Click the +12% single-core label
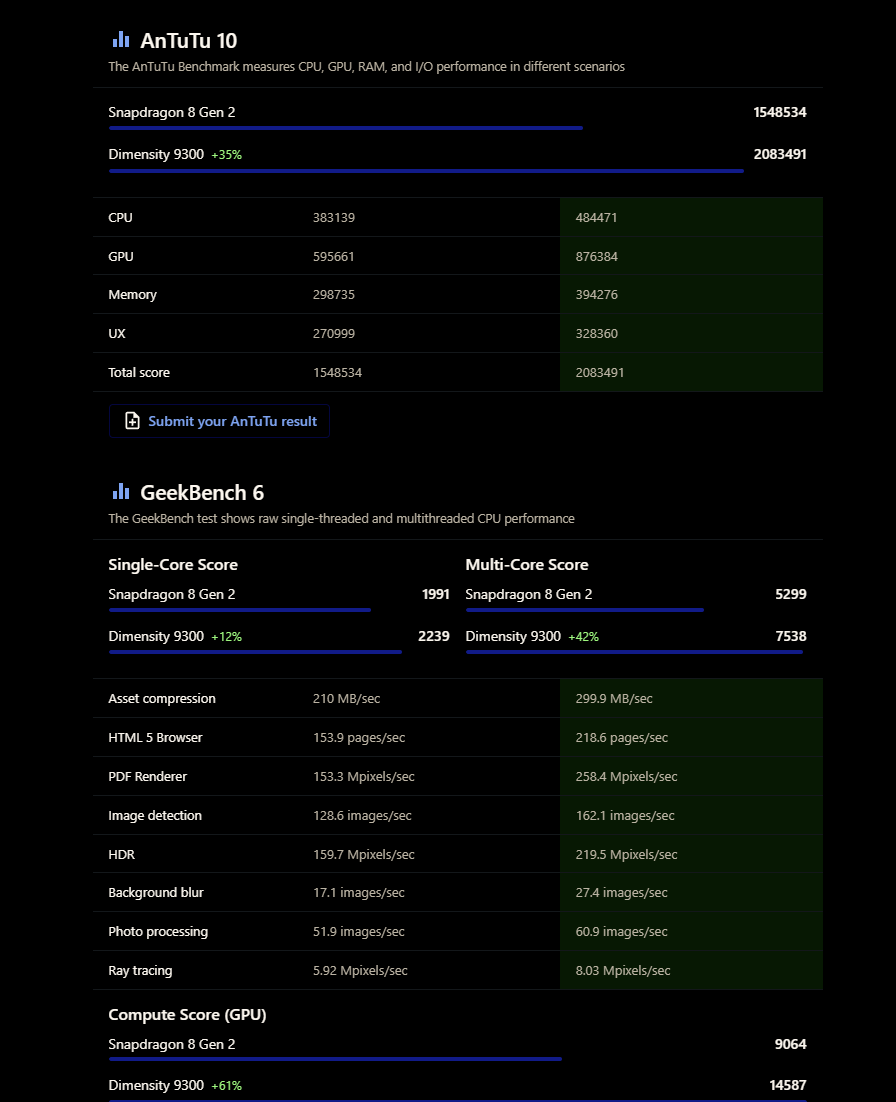The height and width of the screenshot is (1102, 896). coord(226,637)
